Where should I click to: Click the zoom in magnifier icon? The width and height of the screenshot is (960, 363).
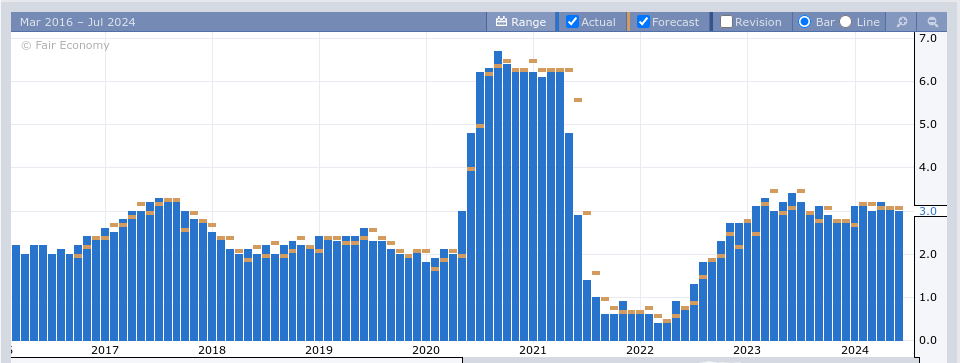tap(902, 22)
